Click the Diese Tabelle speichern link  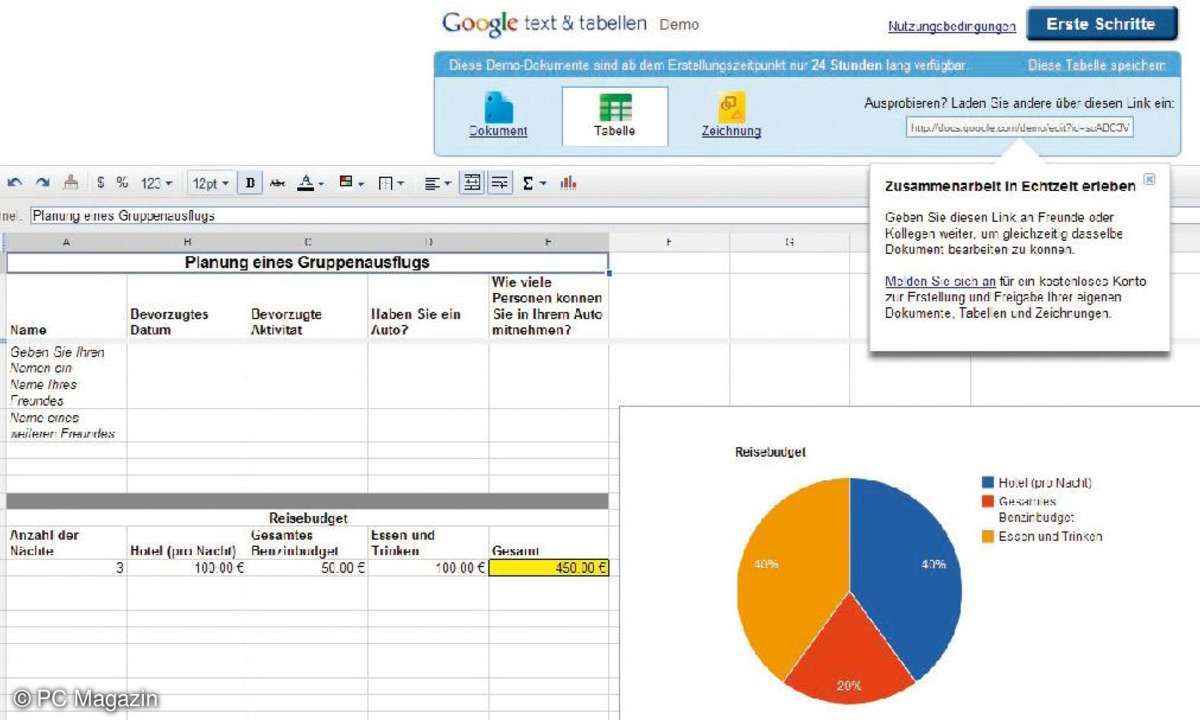(x=1097, y=65)
